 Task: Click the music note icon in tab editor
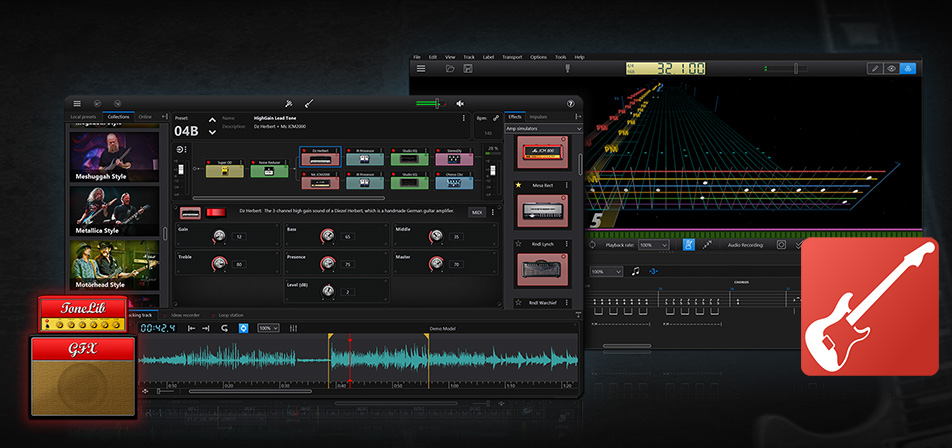coord(636,271)
